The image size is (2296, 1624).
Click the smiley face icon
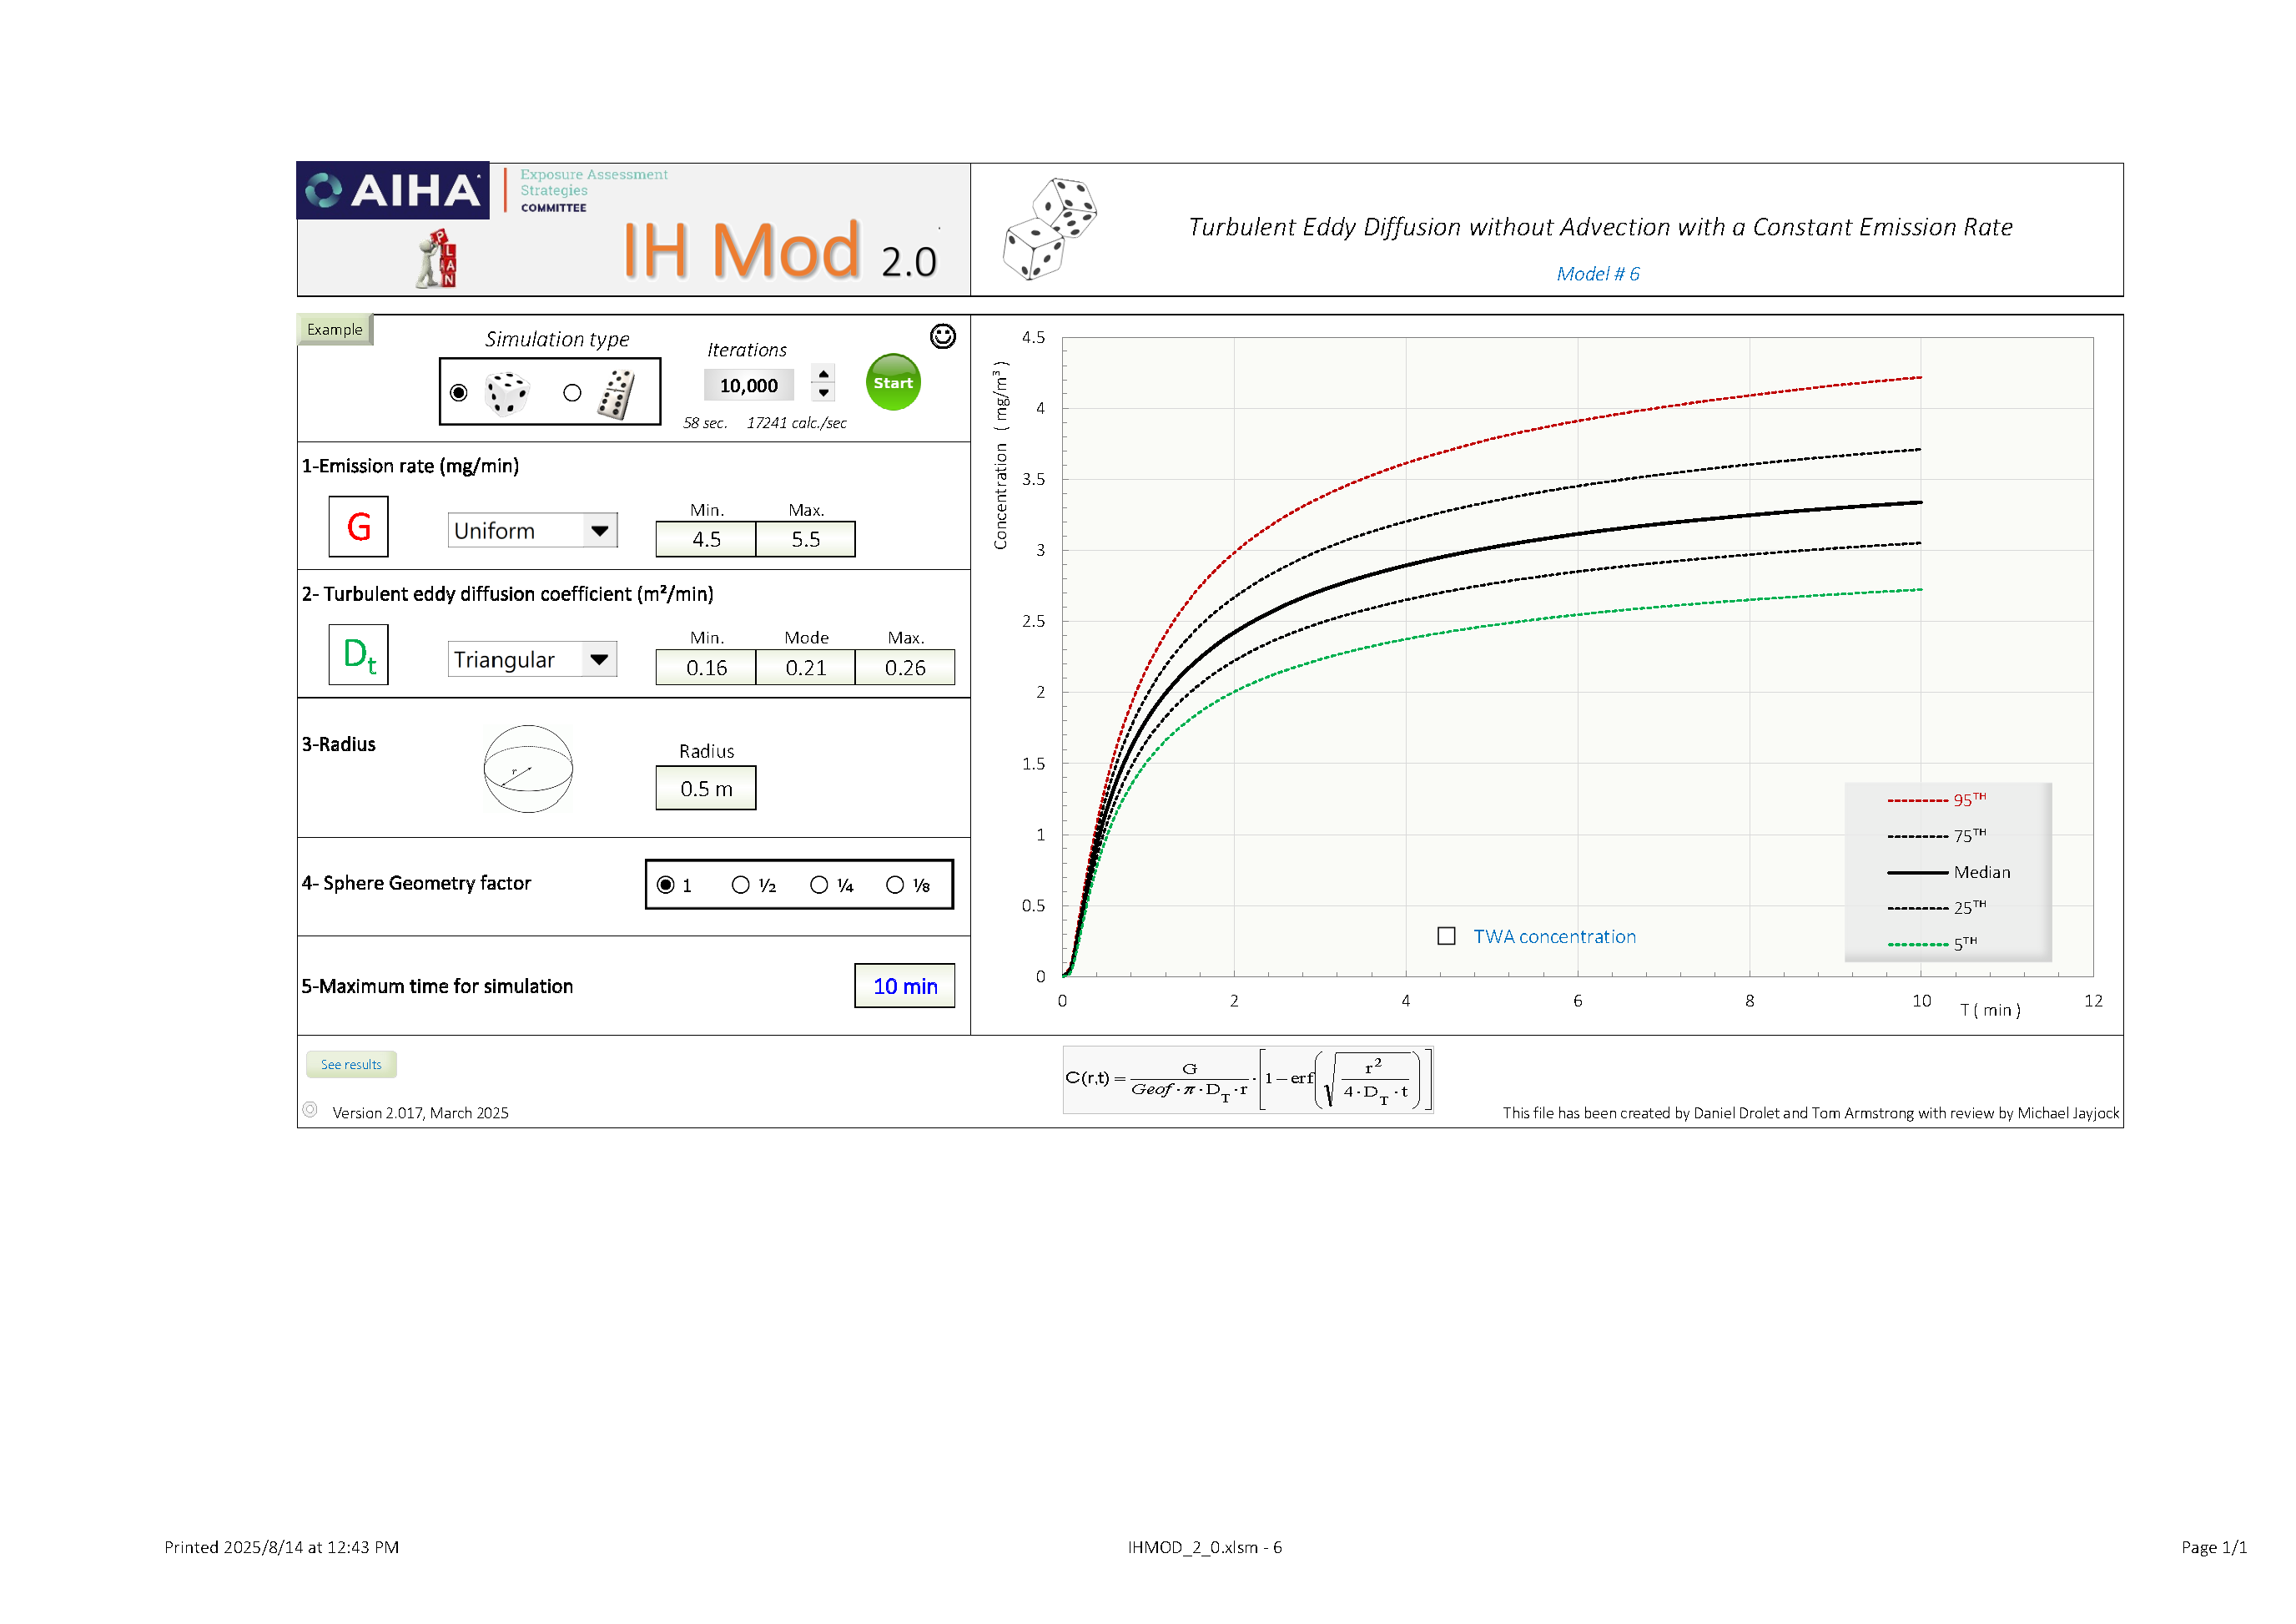pos(942,336)
